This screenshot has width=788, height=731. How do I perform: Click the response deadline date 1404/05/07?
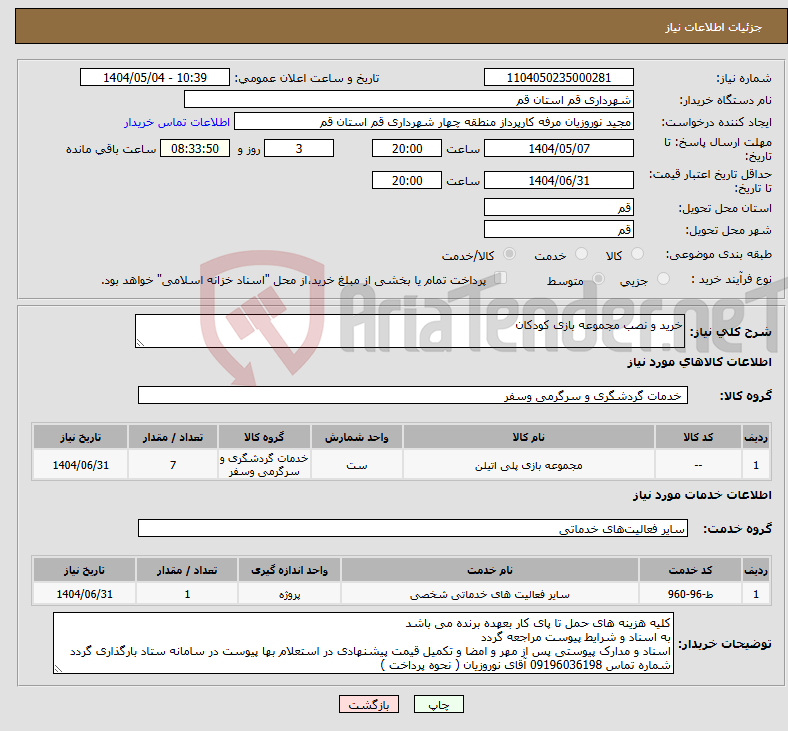(x=558, y=148)
